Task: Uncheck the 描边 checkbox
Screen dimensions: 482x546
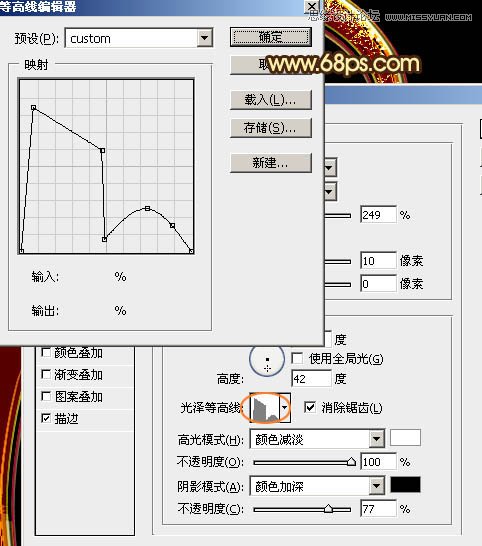Action: click(x=46, y=418)
